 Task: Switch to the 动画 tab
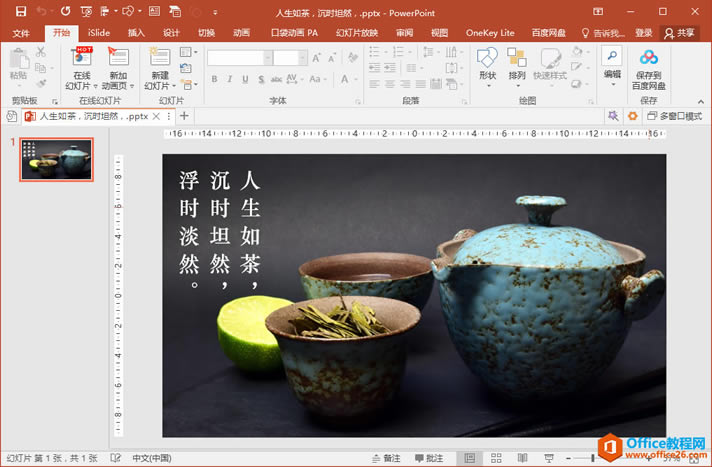(241, 33)
